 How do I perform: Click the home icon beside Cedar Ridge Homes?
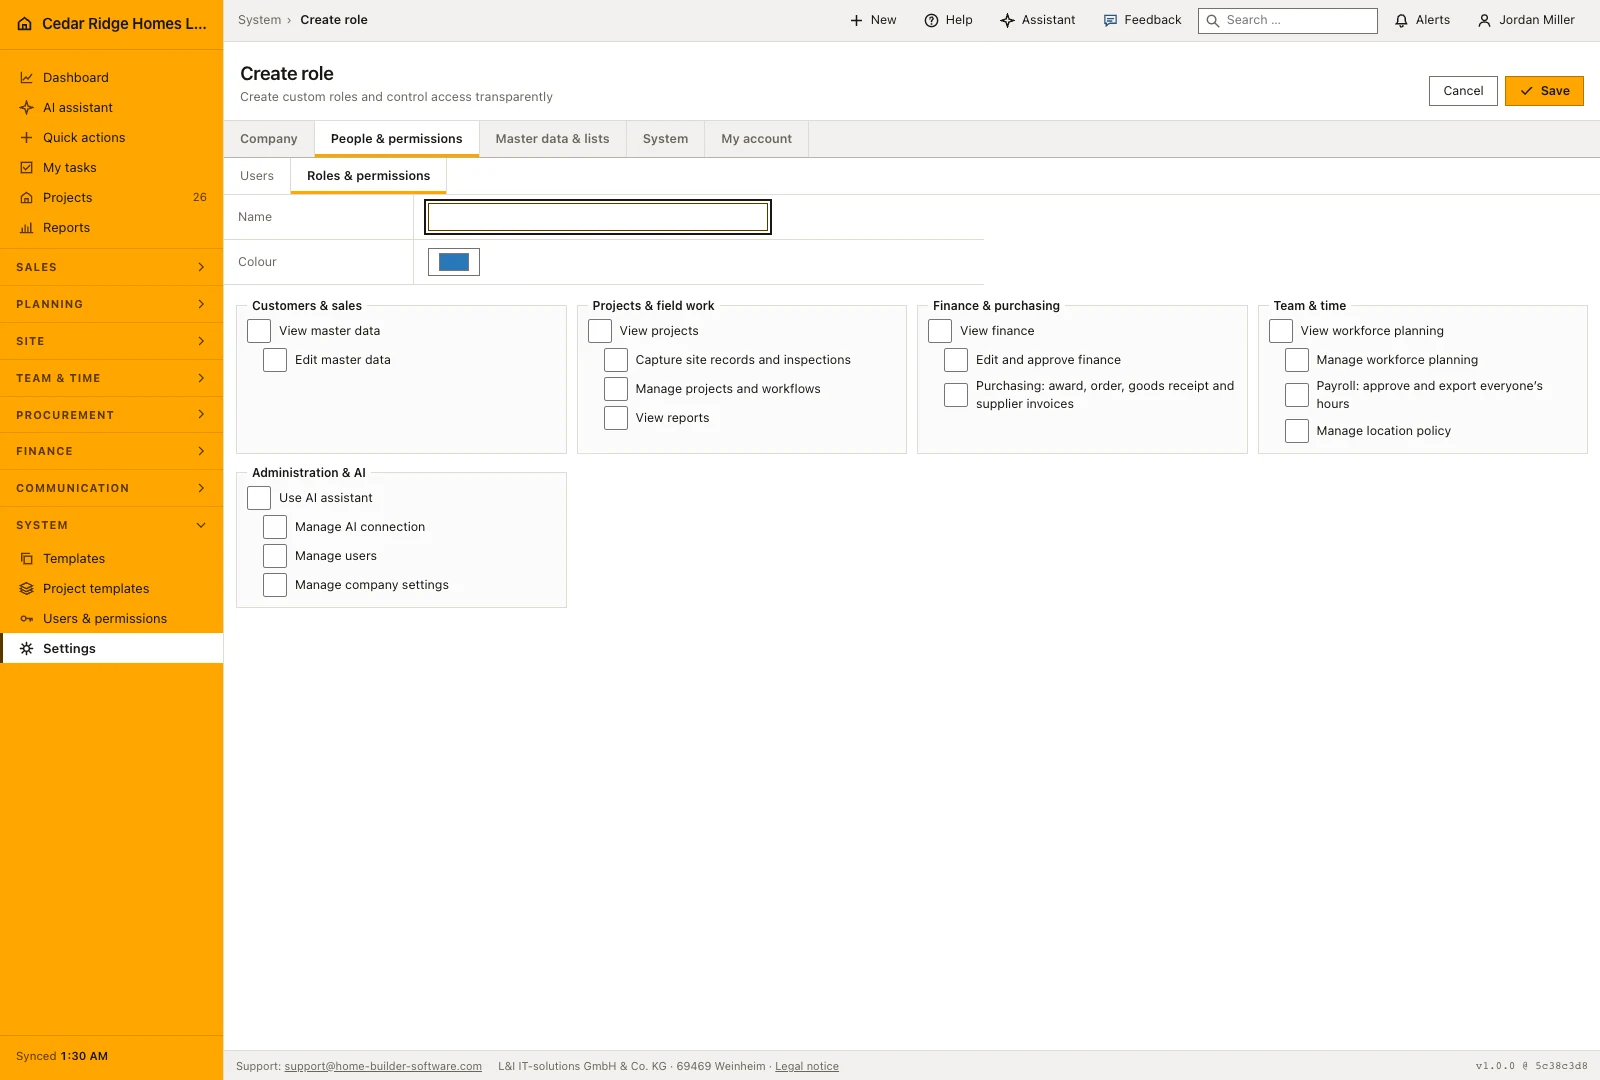pos(25,24)
